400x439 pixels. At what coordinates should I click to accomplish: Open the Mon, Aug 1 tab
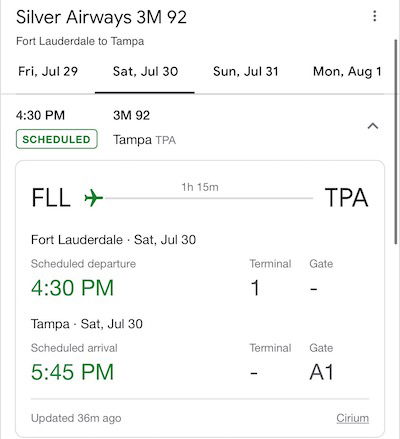tap(347, 71)
